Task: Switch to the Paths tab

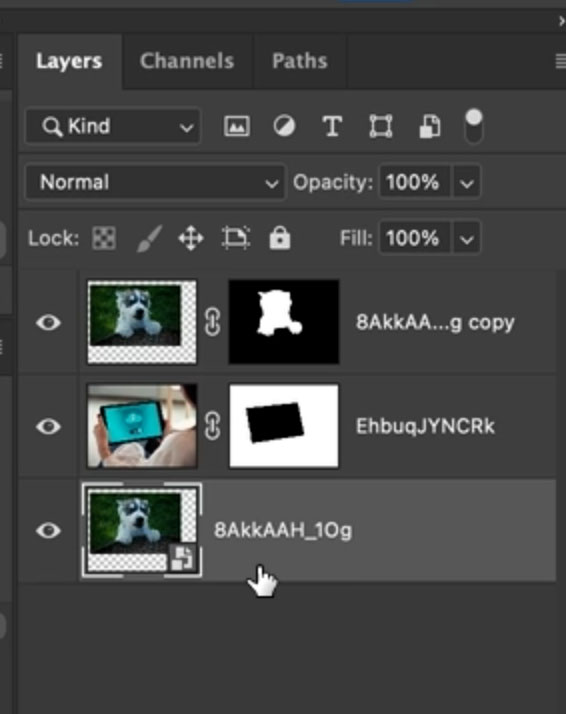Action: (300, 61)
